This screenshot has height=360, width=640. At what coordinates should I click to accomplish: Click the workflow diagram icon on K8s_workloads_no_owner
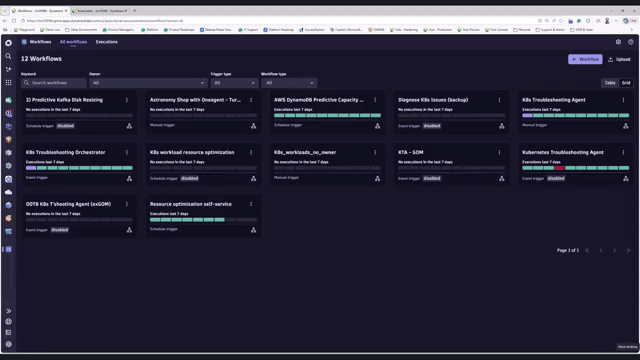pos(378,178)
